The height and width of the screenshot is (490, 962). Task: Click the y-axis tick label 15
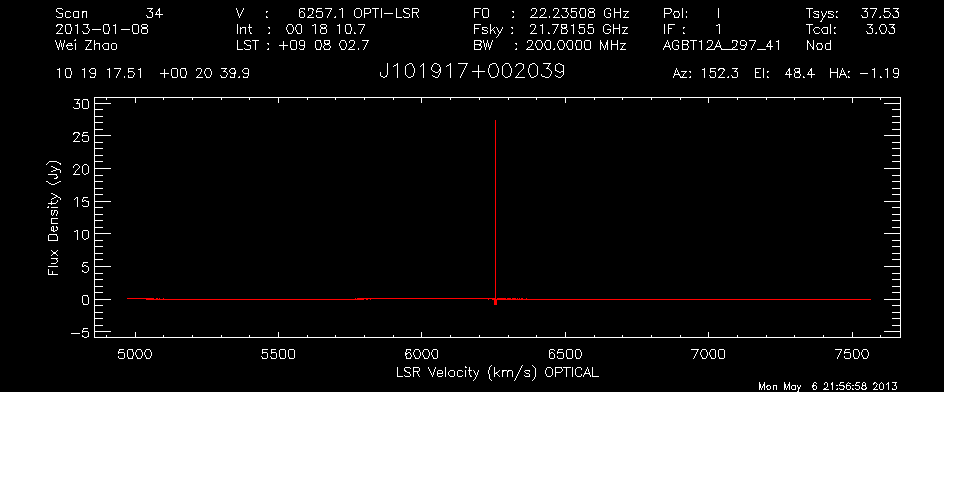click(81, 202)
